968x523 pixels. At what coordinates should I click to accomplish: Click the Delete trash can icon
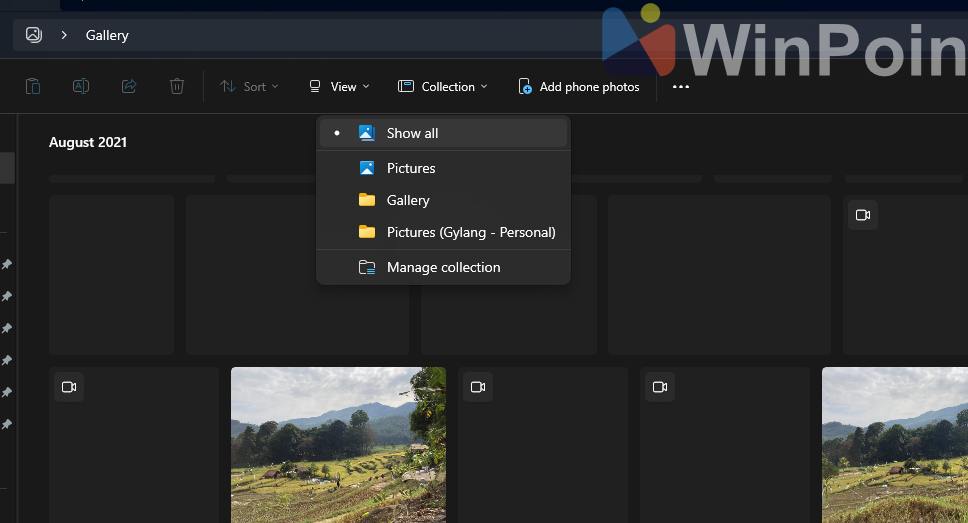point(177,87)
